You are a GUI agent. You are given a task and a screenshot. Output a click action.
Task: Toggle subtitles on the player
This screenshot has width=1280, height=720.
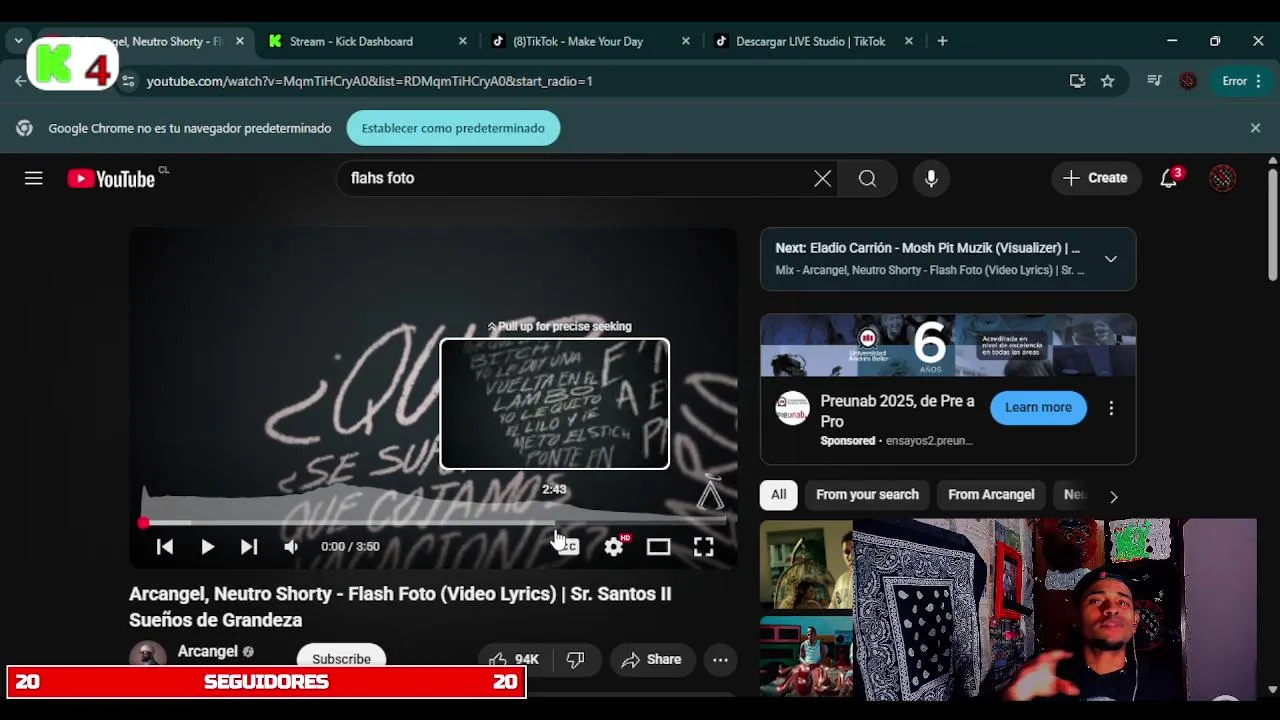pos(567,546)
